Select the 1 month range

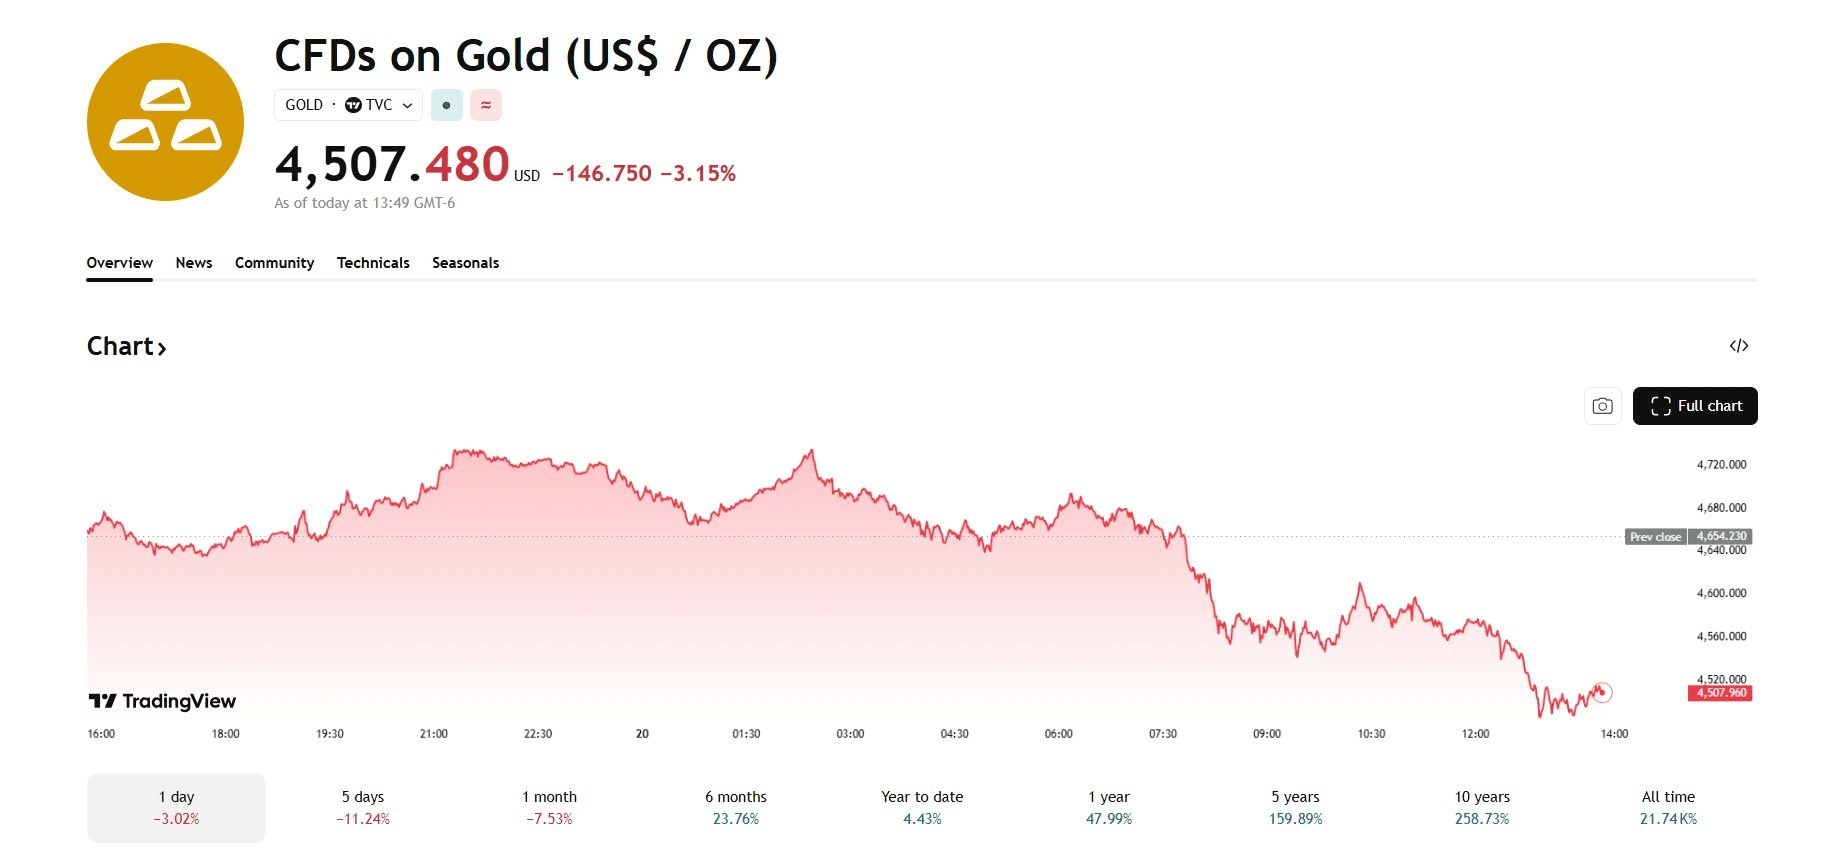pos(549,807)
